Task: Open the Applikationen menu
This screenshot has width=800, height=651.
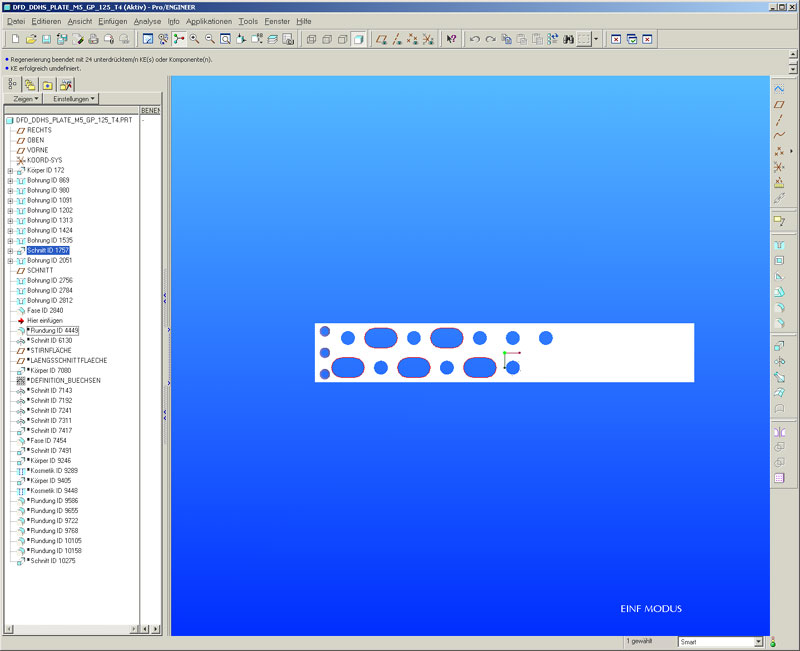Action: click(209, 21)
